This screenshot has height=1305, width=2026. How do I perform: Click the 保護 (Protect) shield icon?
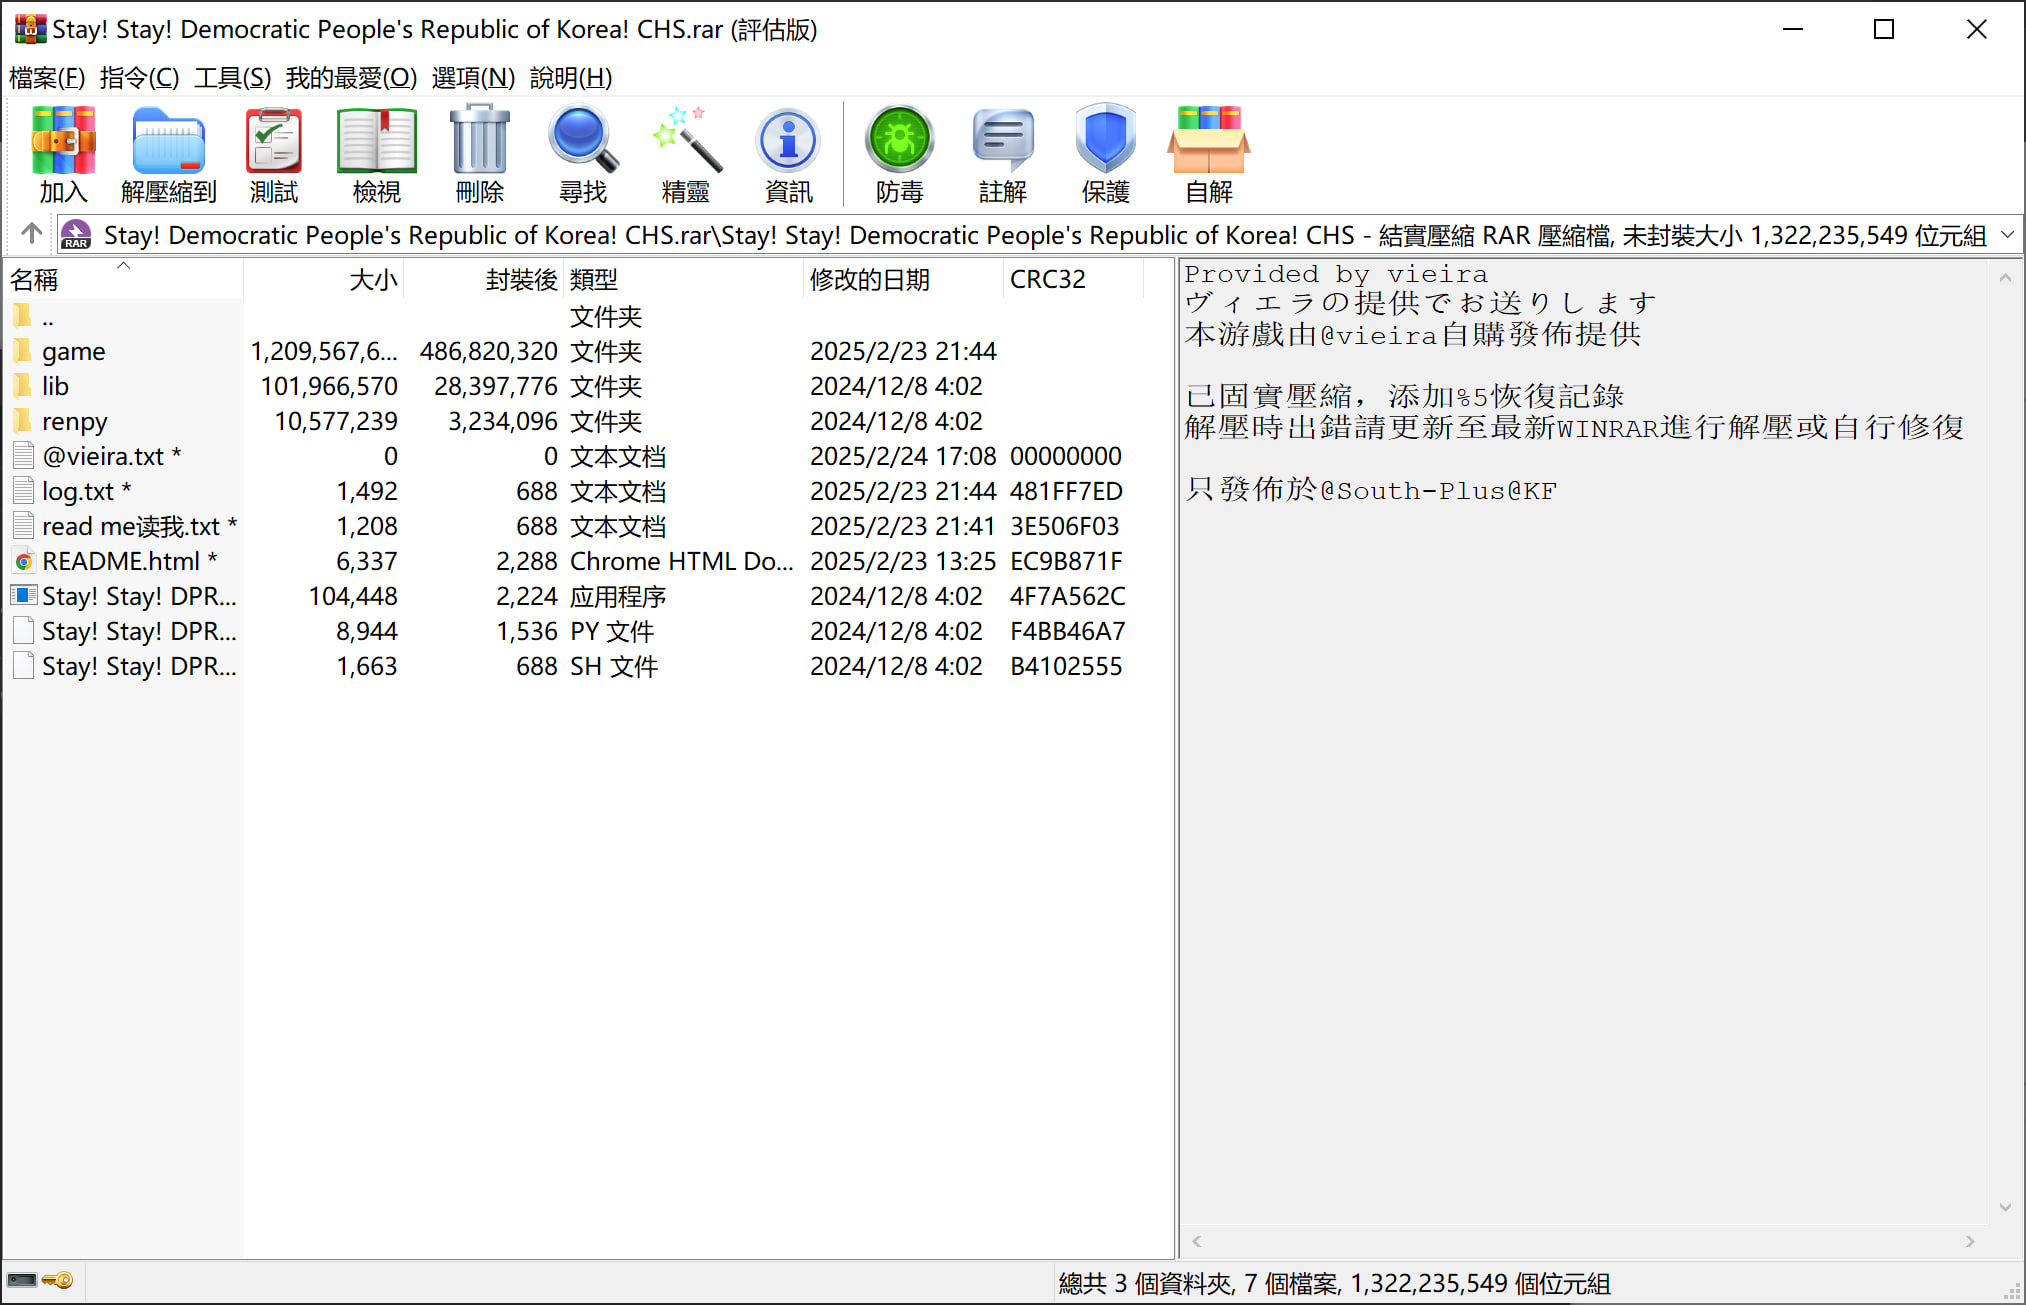coord(1105,142)
